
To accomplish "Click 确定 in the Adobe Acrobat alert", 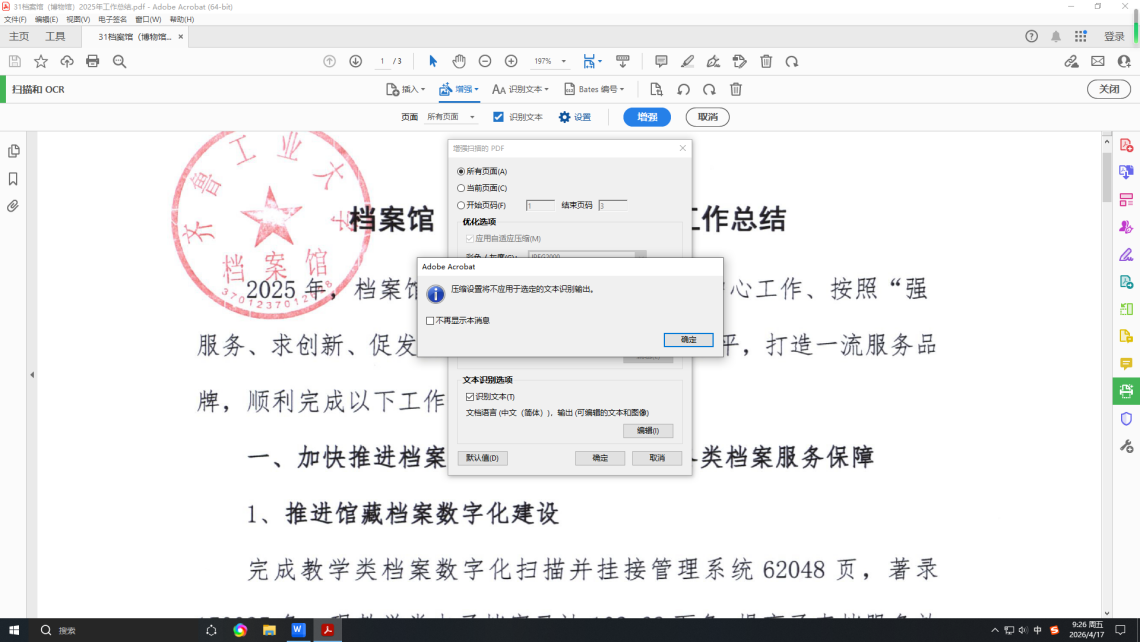I will 688,340.
